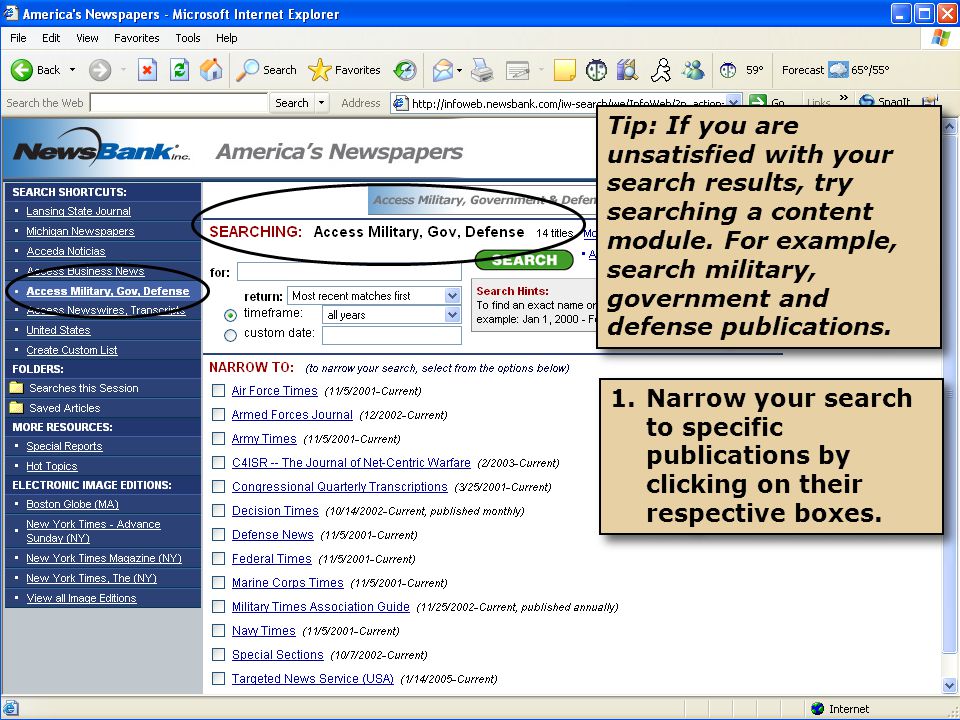Expand the Search the Web button arrow
960x720 pixels.
[x=321, y=103]
